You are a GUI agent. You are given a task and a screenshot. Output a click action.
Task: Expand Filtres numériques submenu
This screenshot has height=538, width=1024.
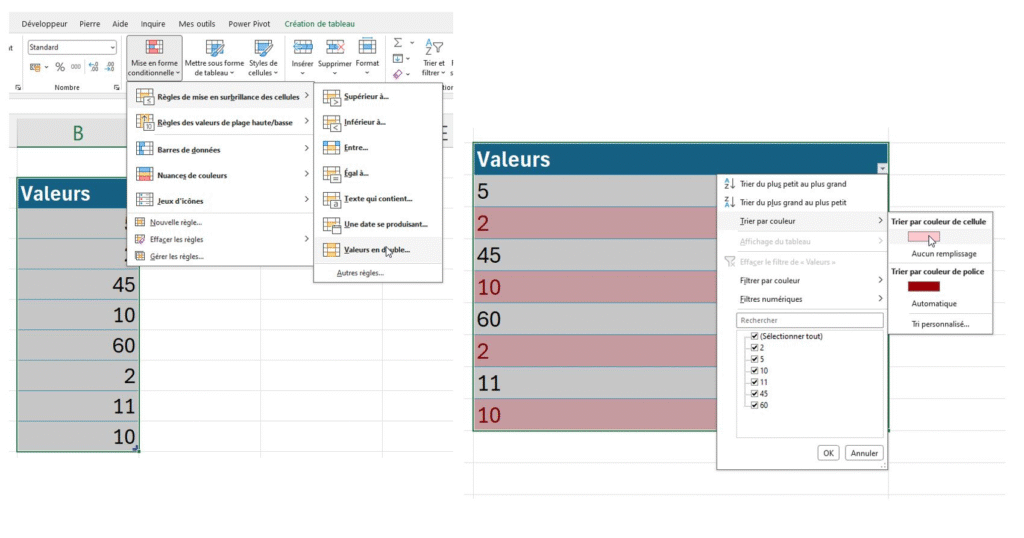802,299
